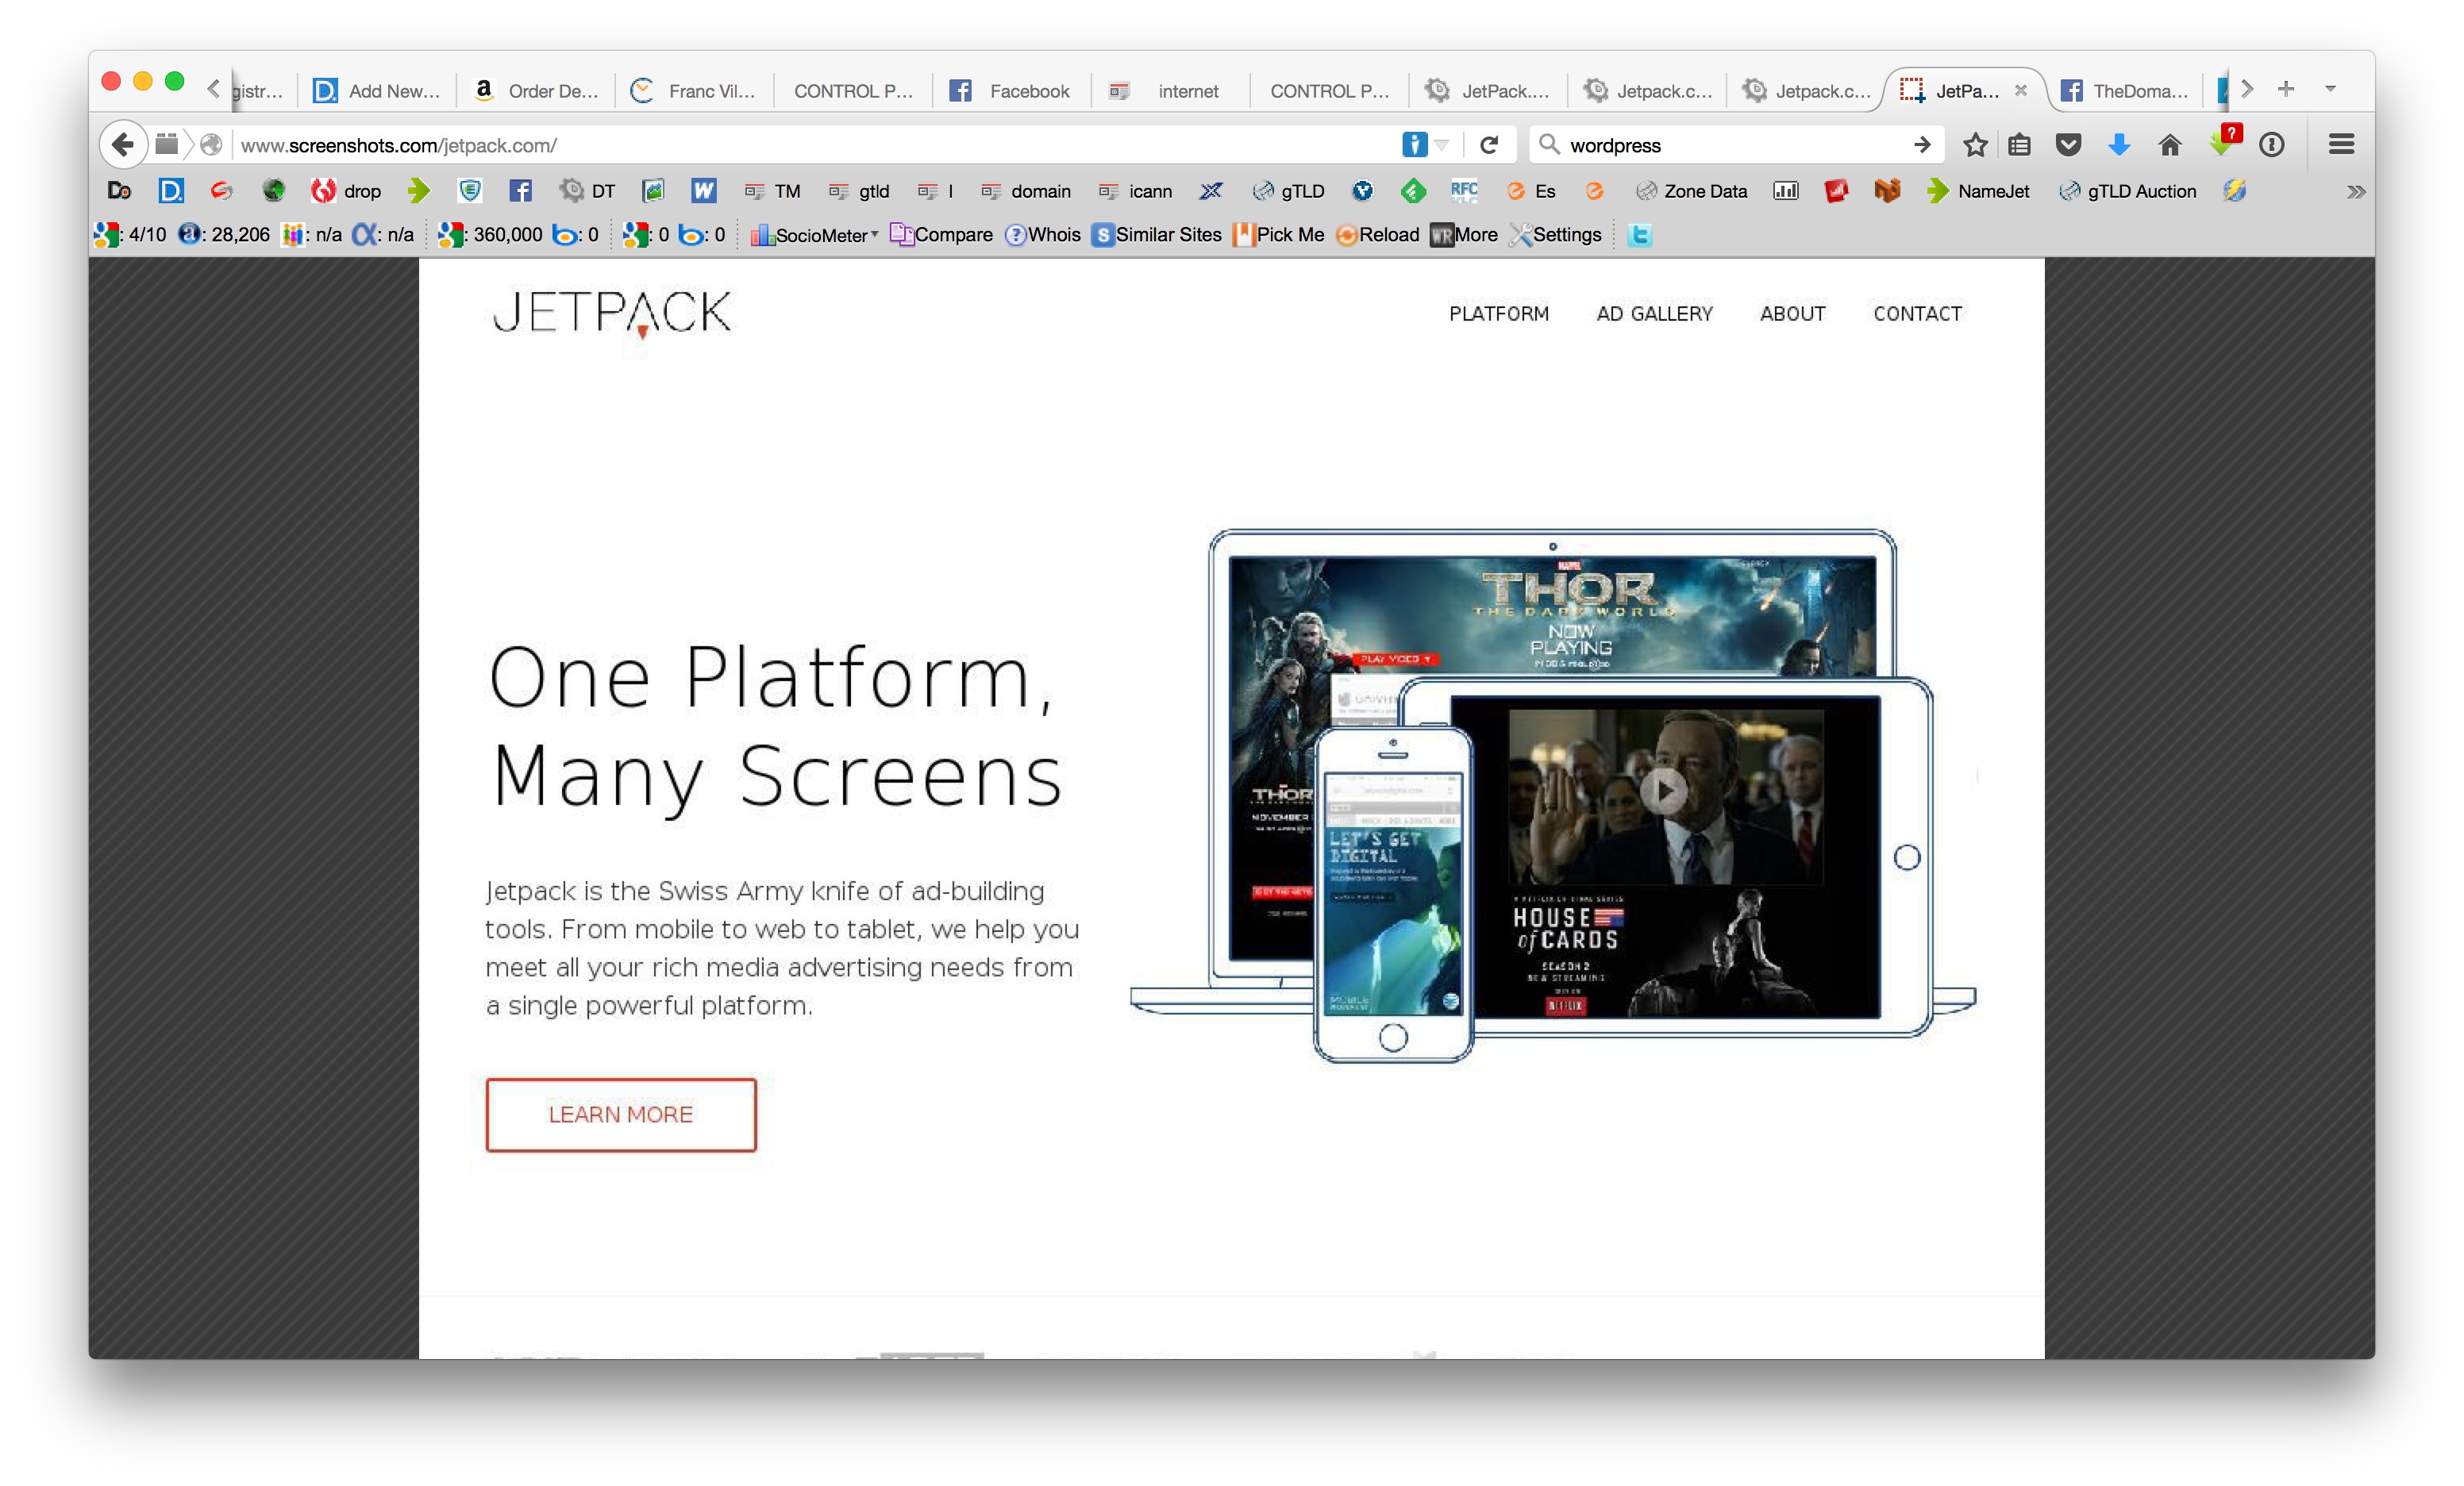Open the bookmarks list icon
This screenshot has width=2464, height=1486.
pos(2019,145)
